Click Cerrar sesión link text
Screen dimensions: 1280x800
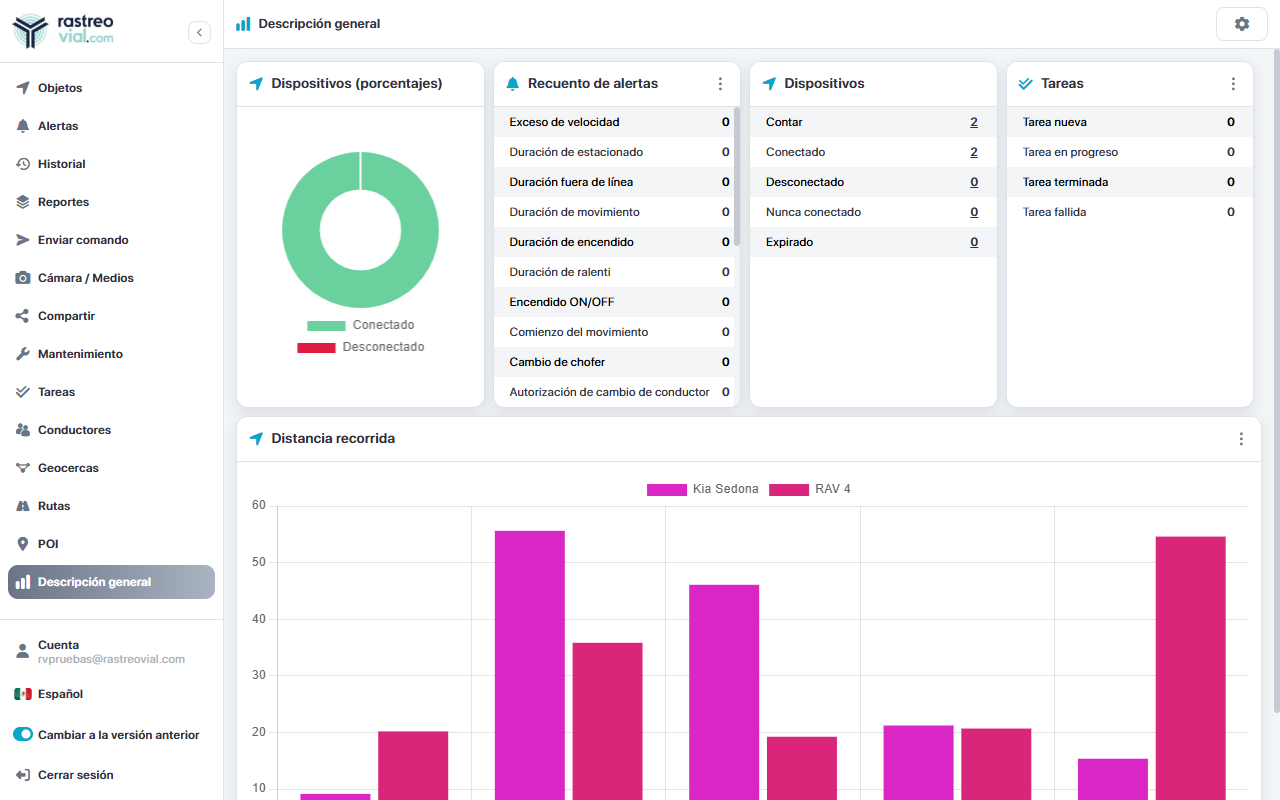76,775
